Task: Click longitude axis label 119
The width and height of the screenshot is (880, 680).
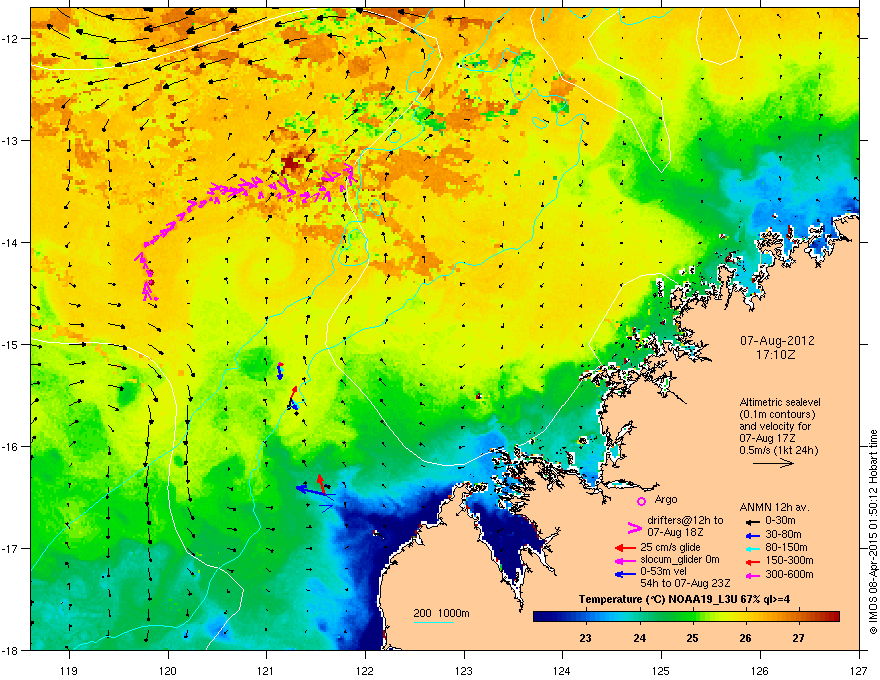Action: pos(69,670)
